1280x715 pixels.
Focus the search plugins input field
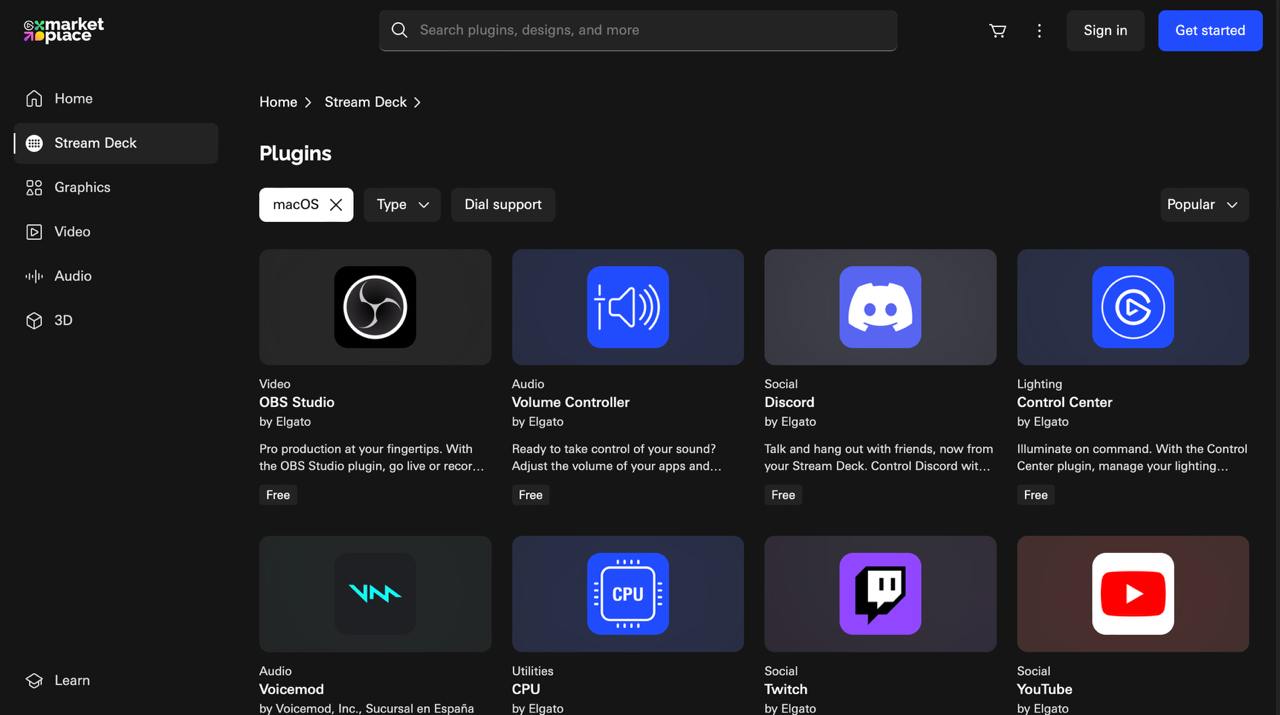click(638, 30)
